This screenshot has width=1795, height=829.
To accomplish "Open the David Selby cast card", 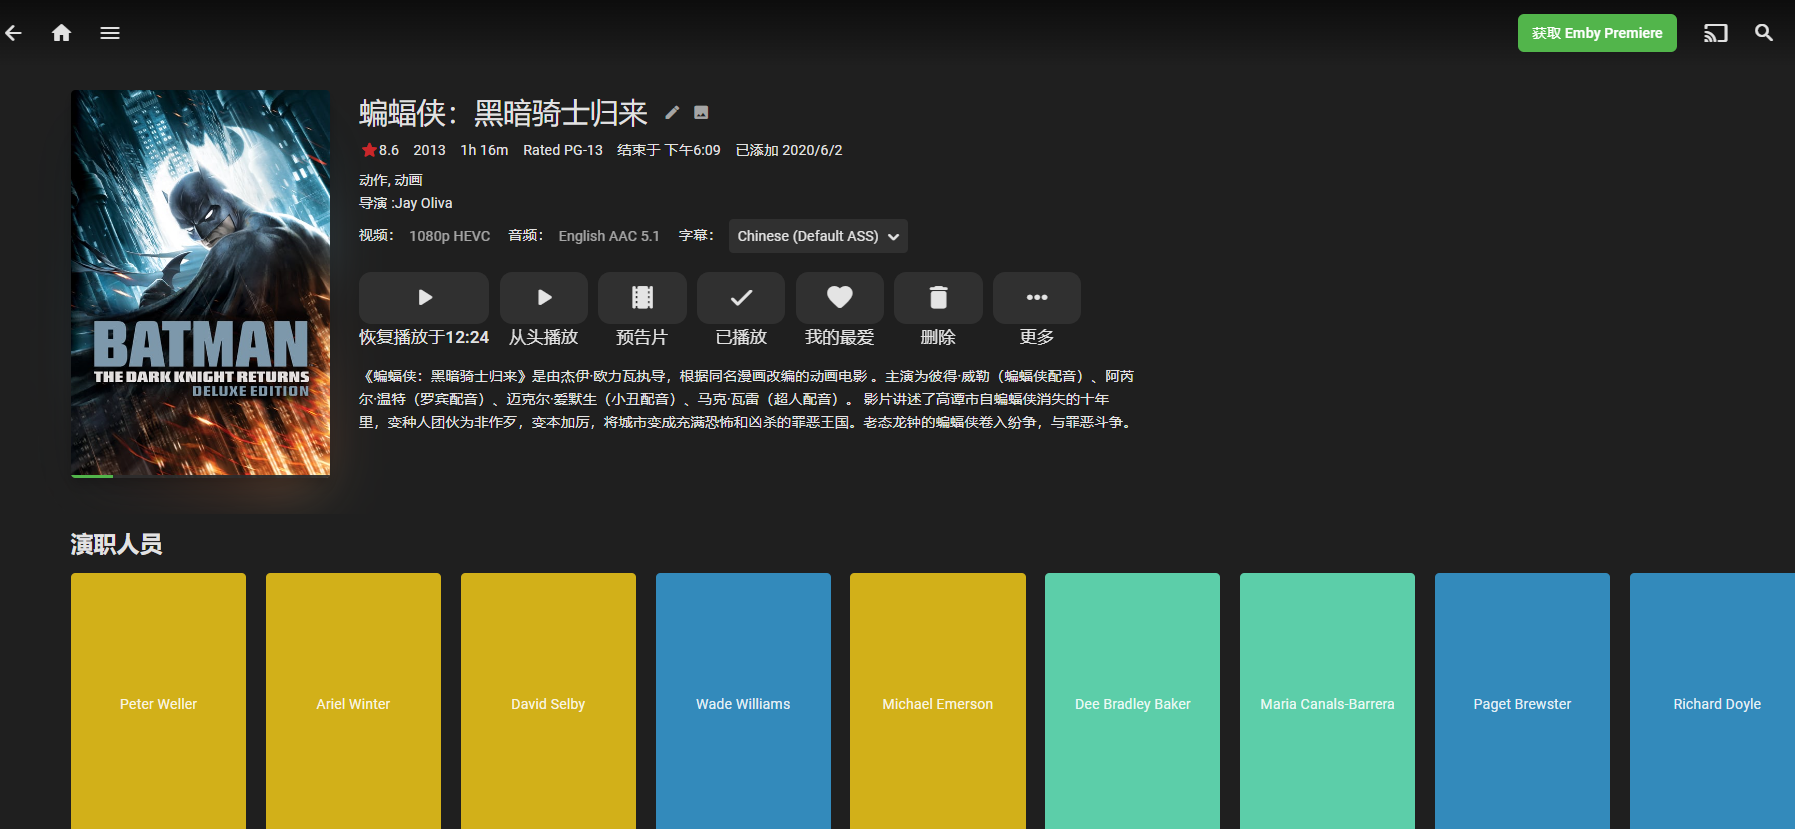I will coord(548,701).
